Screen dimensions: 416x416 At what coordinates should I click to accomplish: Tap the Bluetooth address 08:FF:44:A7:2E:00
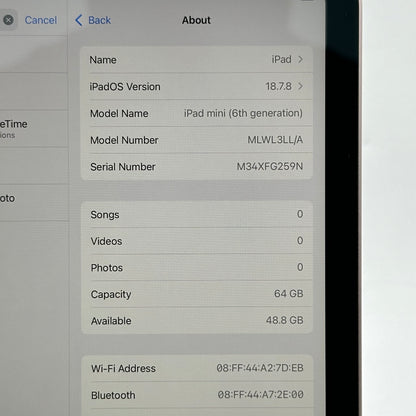coord(261,395)
